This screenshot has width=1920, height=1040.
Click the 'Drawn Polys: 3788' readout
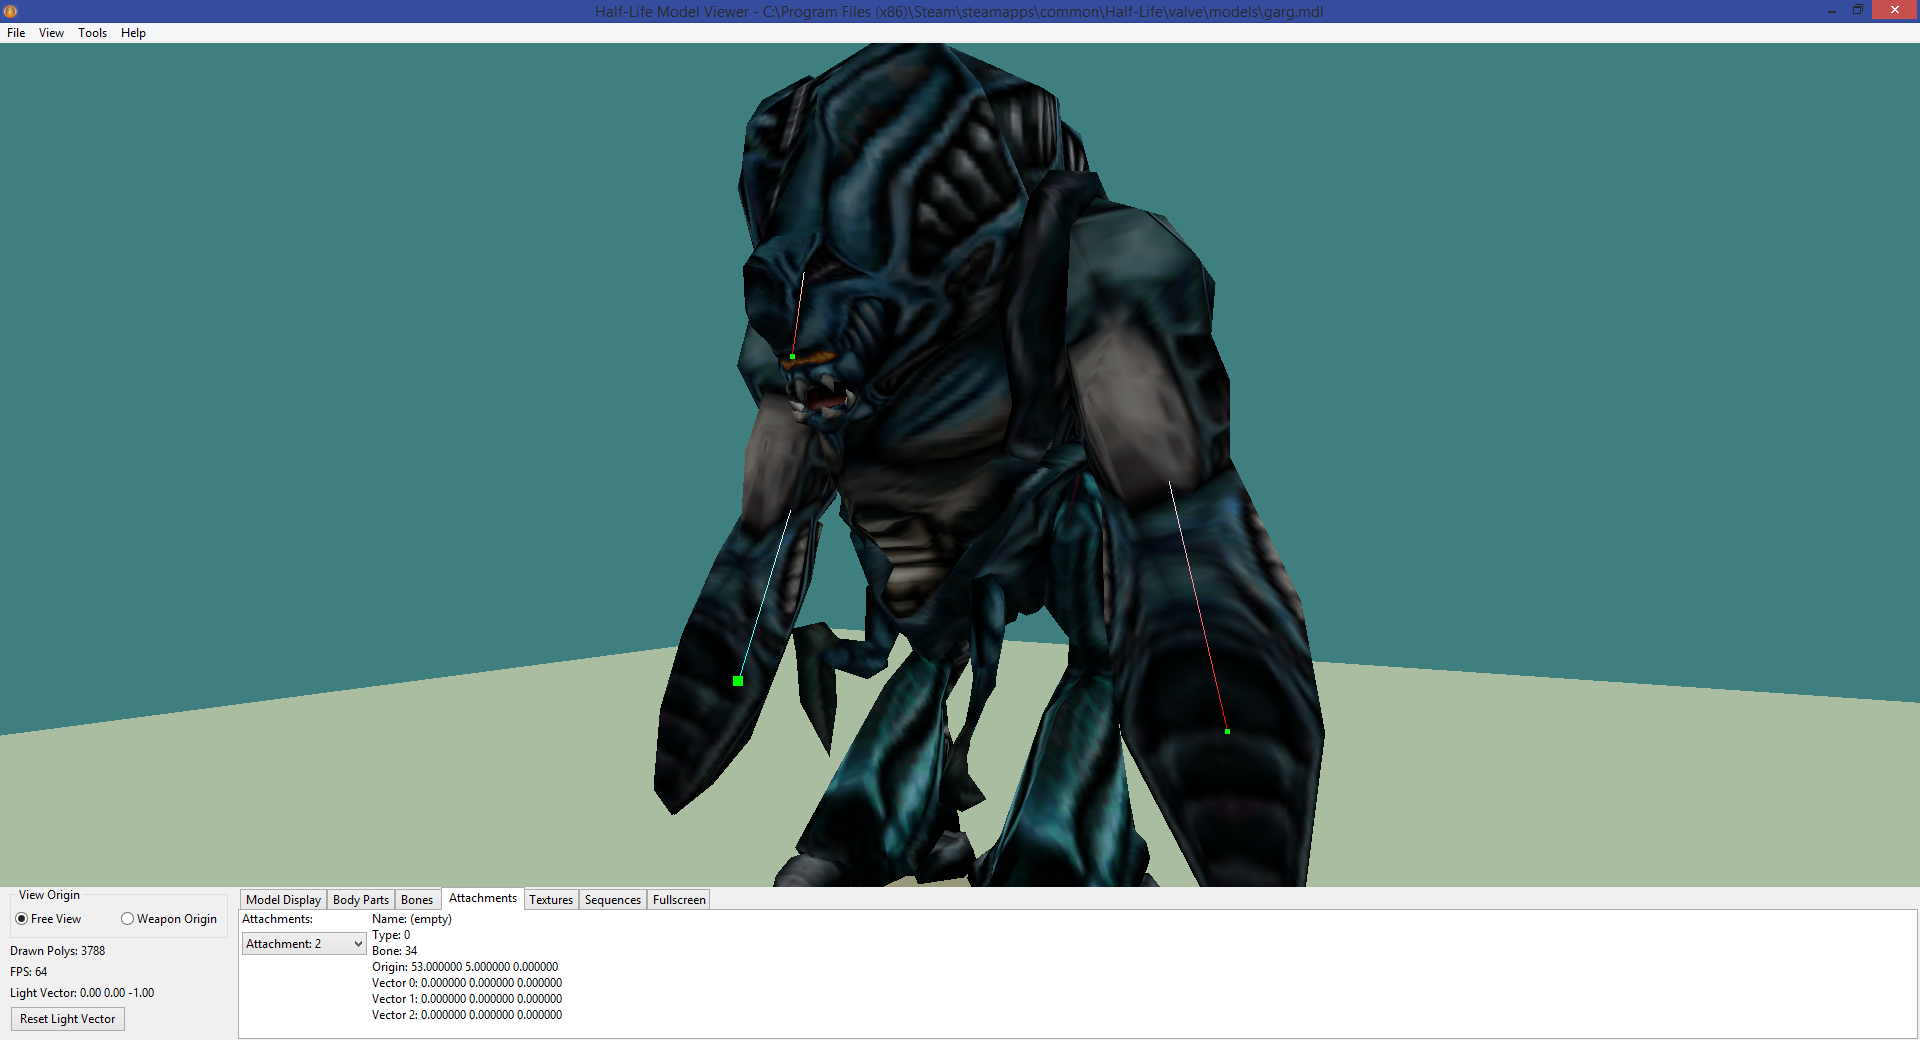tap(57, 951)
